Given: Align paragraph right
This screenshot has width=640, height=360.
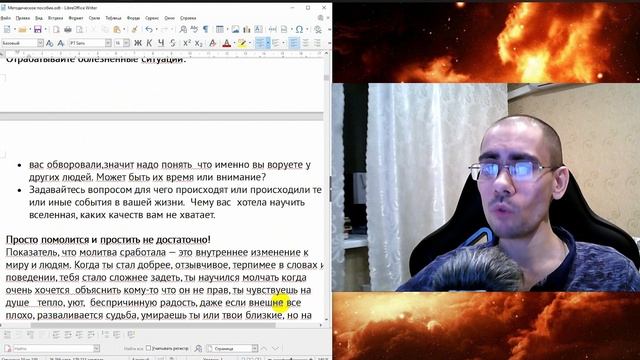Looking at the screenshot, I should (x=317, y=43).
